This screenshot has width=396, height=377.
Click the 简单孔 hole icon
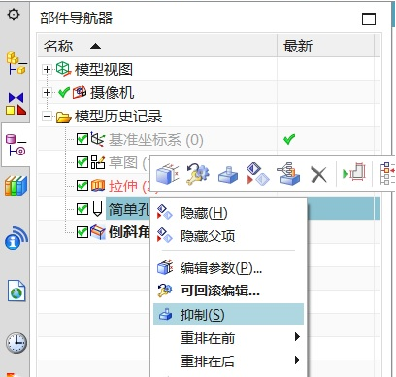coord(97,209)
